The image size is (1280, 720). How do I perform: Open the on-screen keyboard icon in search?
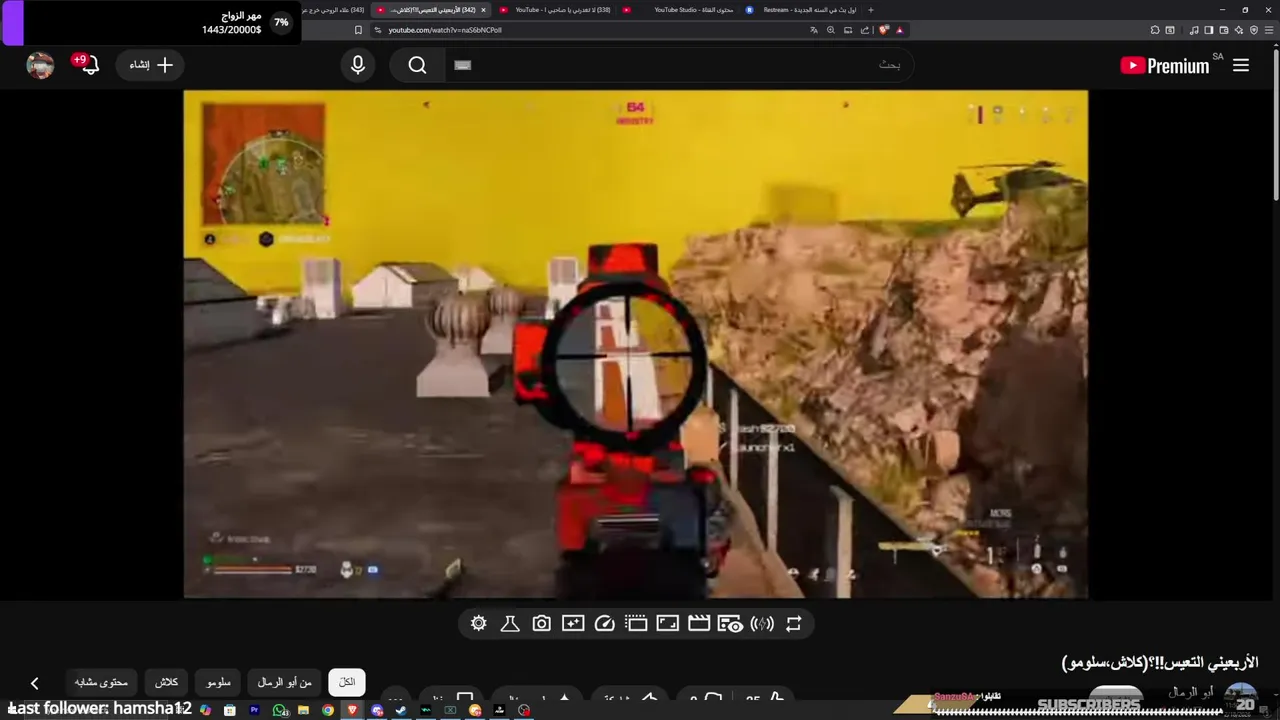point(462,65)
